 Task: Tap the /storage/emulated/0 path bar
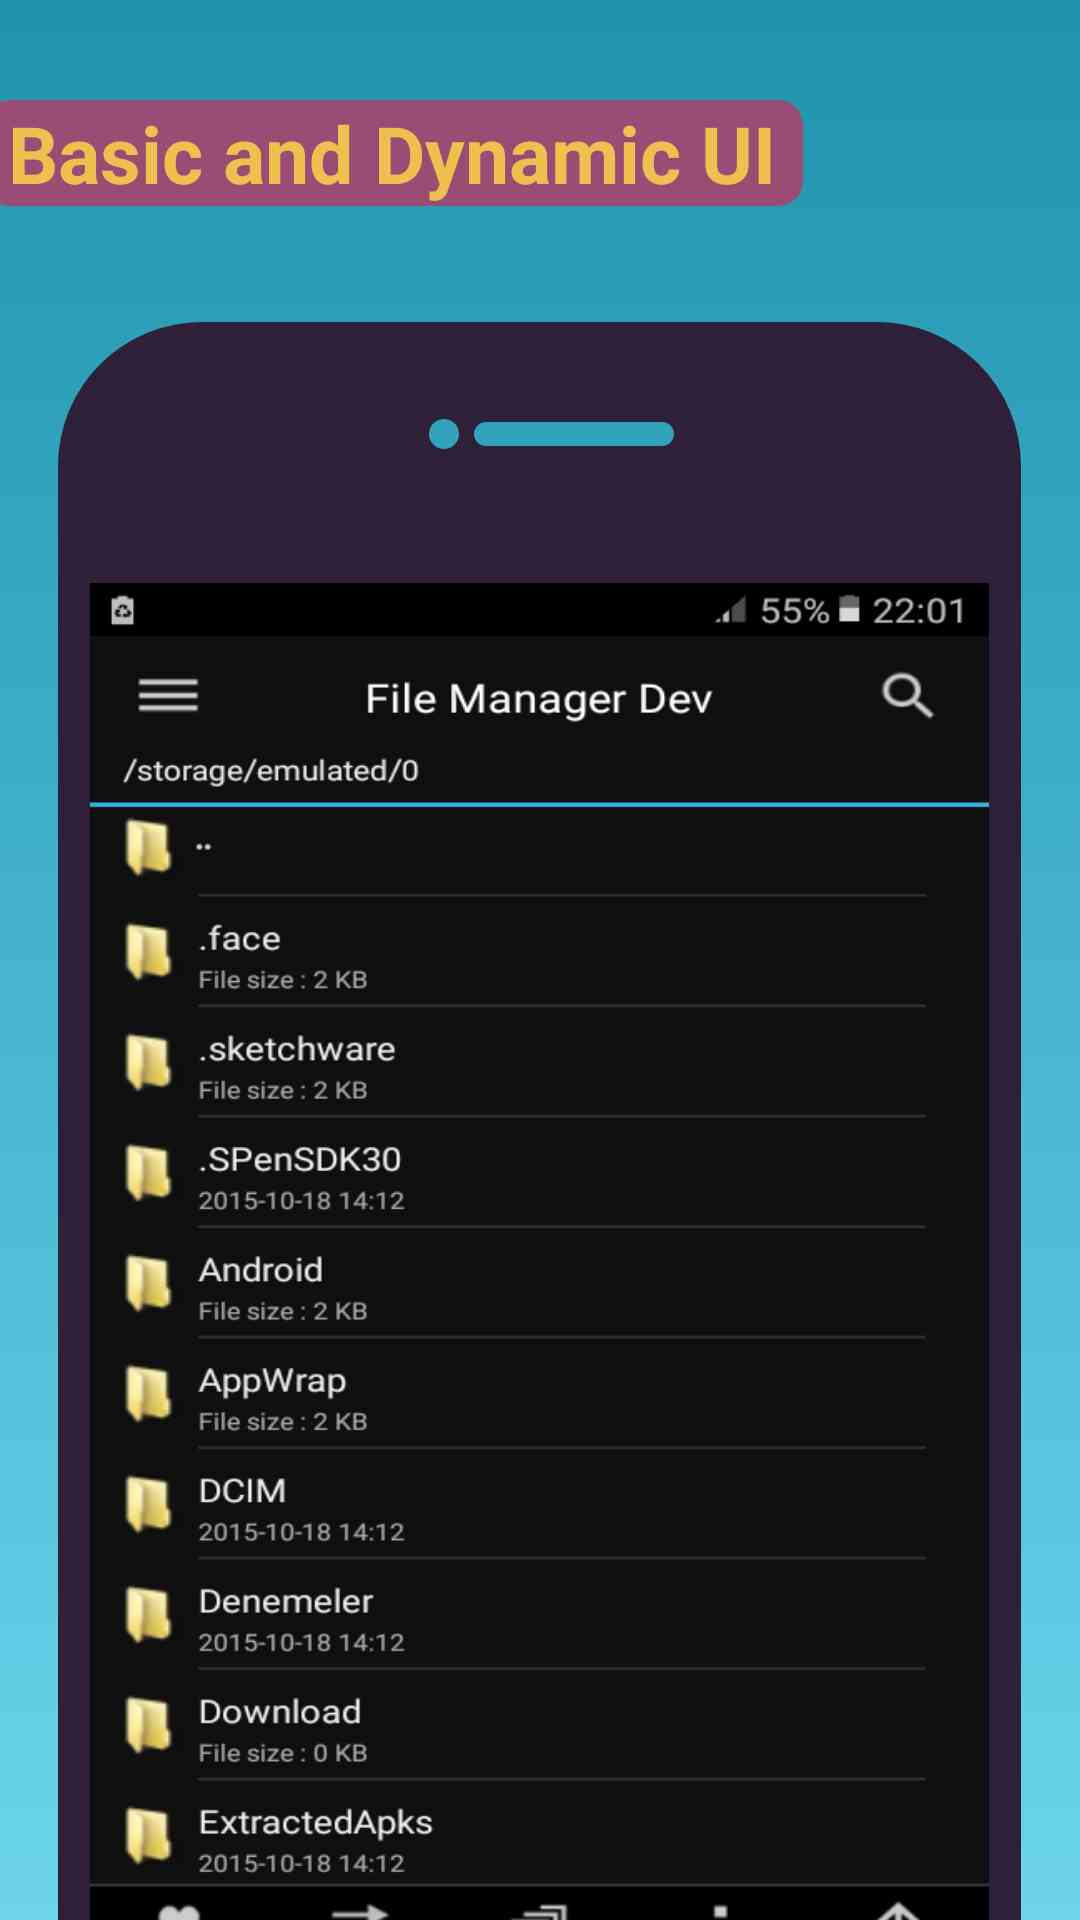click(271, 771)
